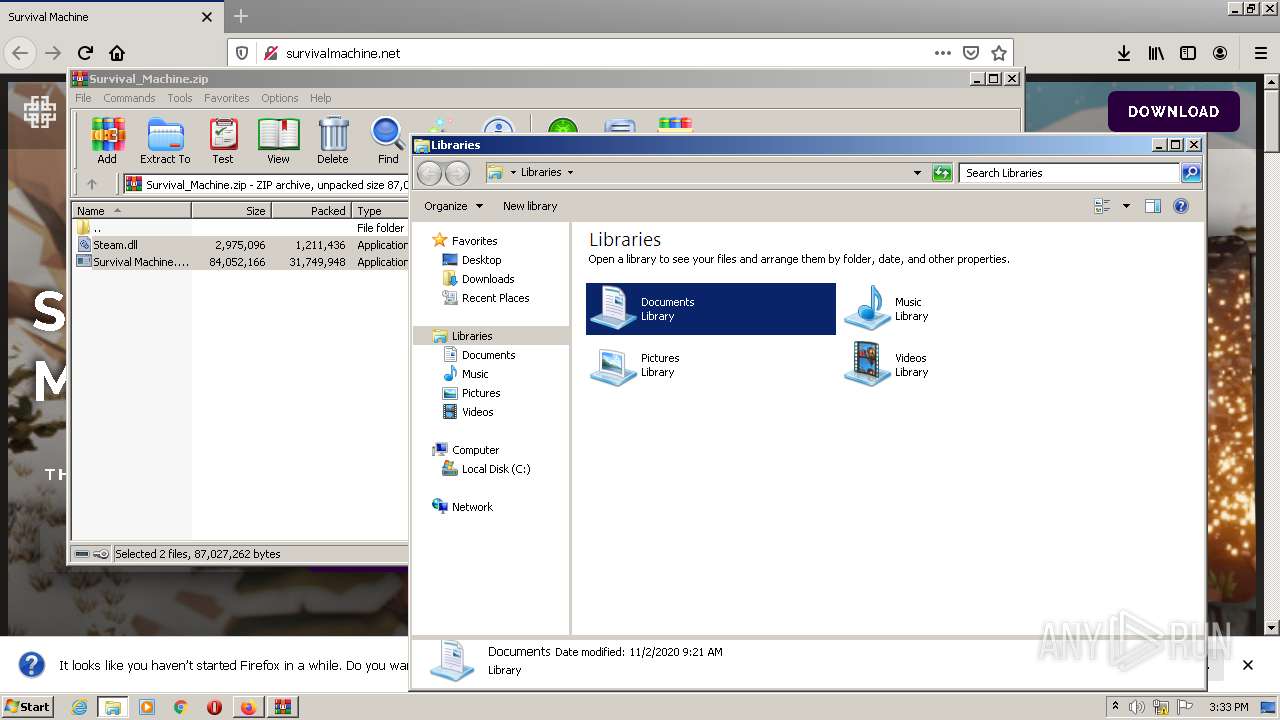Click Firefox back arrow button
1280x720 pixels.
click(x=20, y=53)
